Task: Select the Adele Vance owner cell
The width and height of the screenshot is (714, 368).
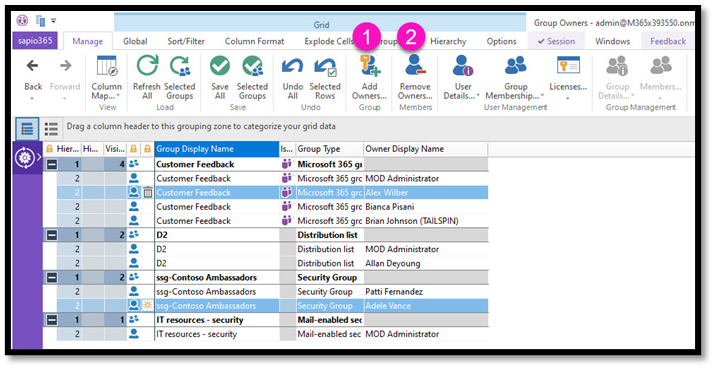Action: (425, 306)
